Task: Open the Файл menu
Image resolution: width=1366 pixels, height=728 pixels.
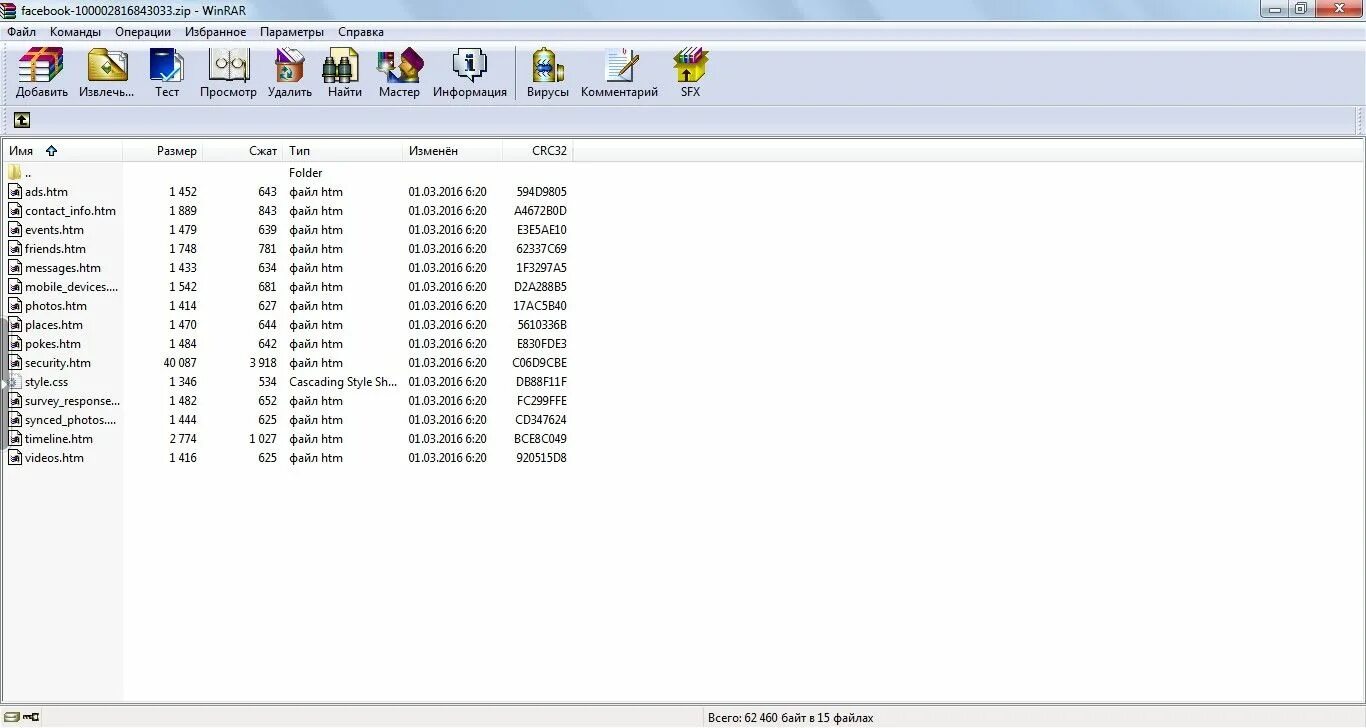Action: tap(21, 32)
